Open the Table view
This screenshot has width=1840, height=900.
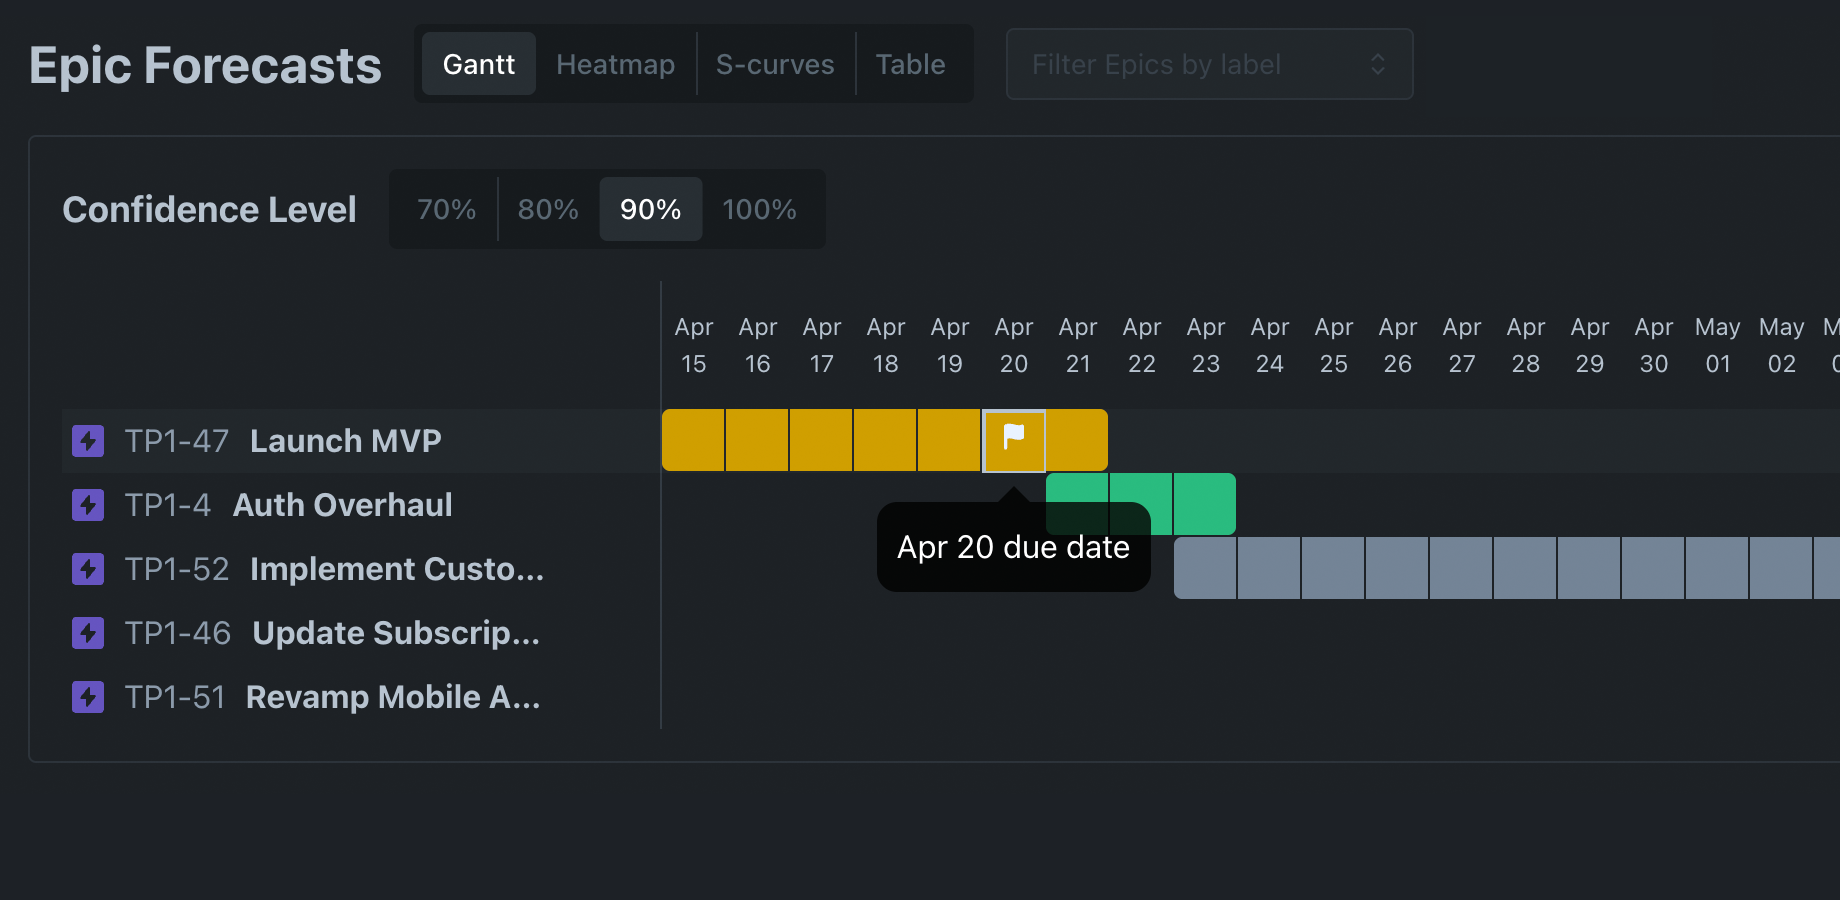(x=910, y=63)
